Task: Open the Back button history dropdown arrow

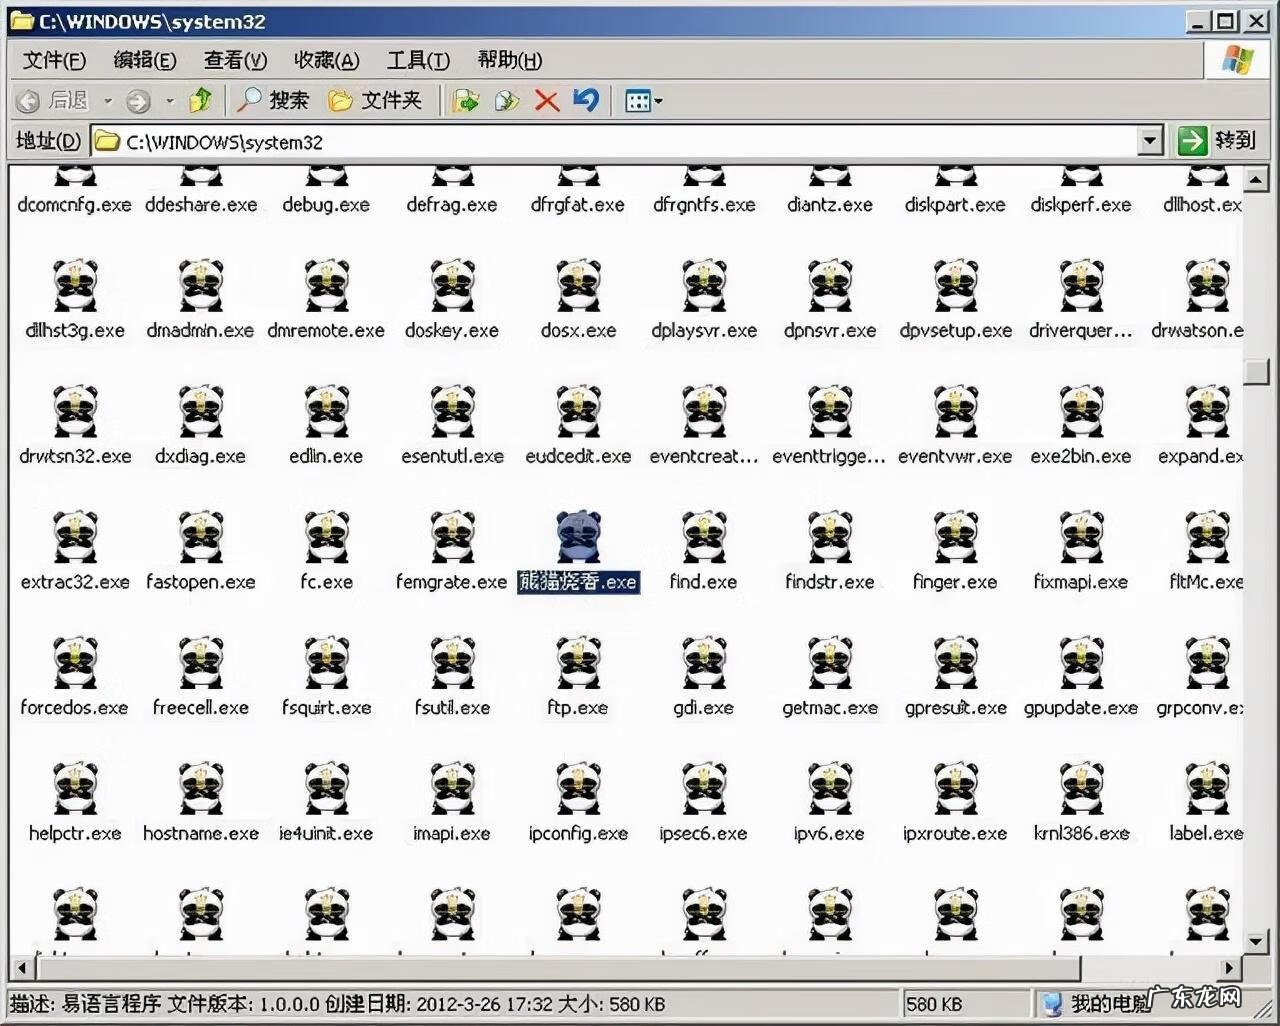Action: coord(108,101)
